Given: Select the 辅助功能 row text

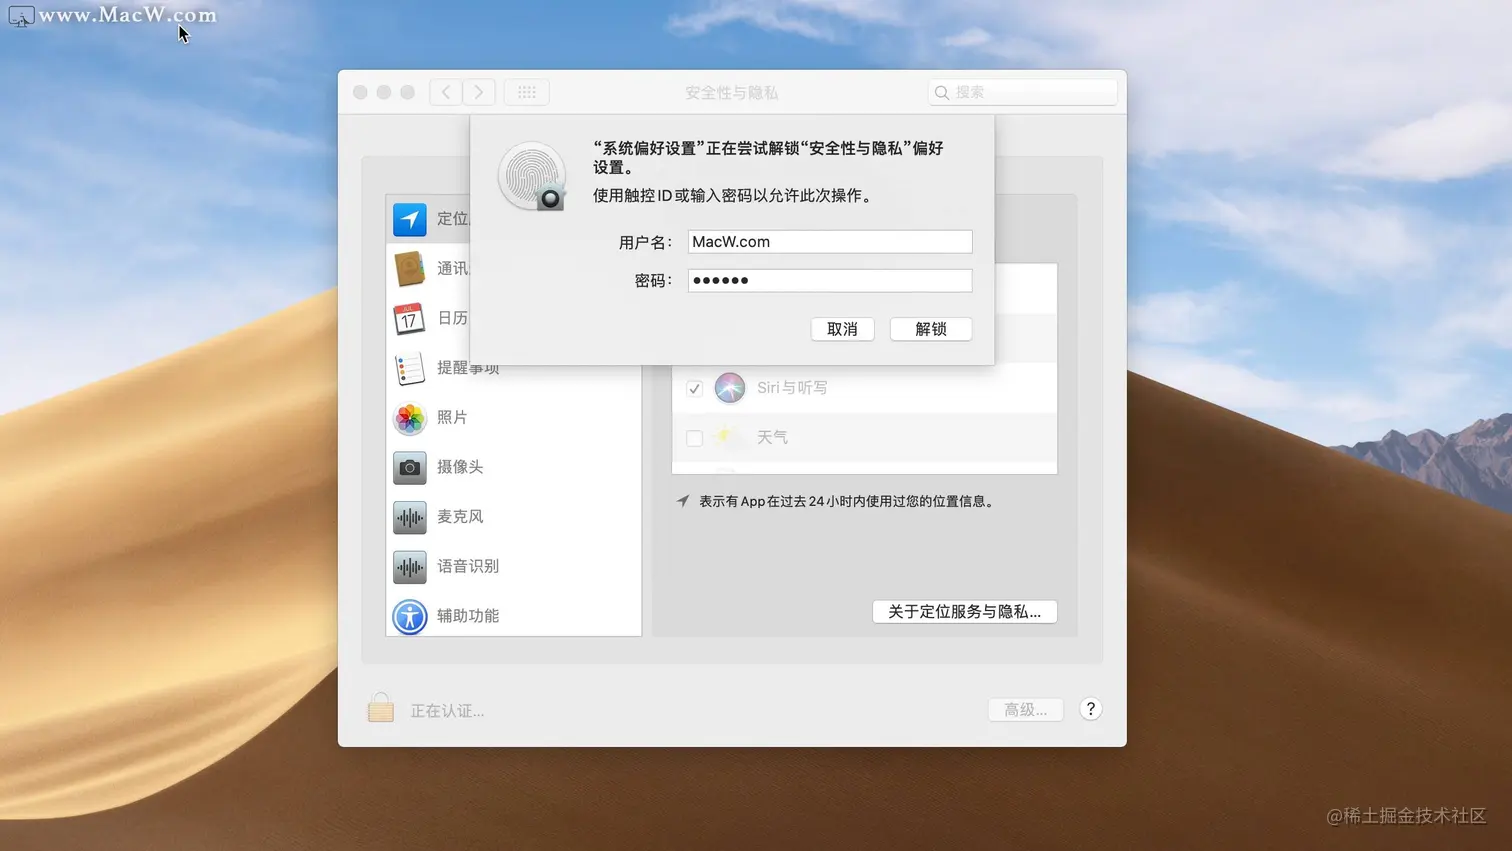Looking at the screenshot, I should [468, 616].
